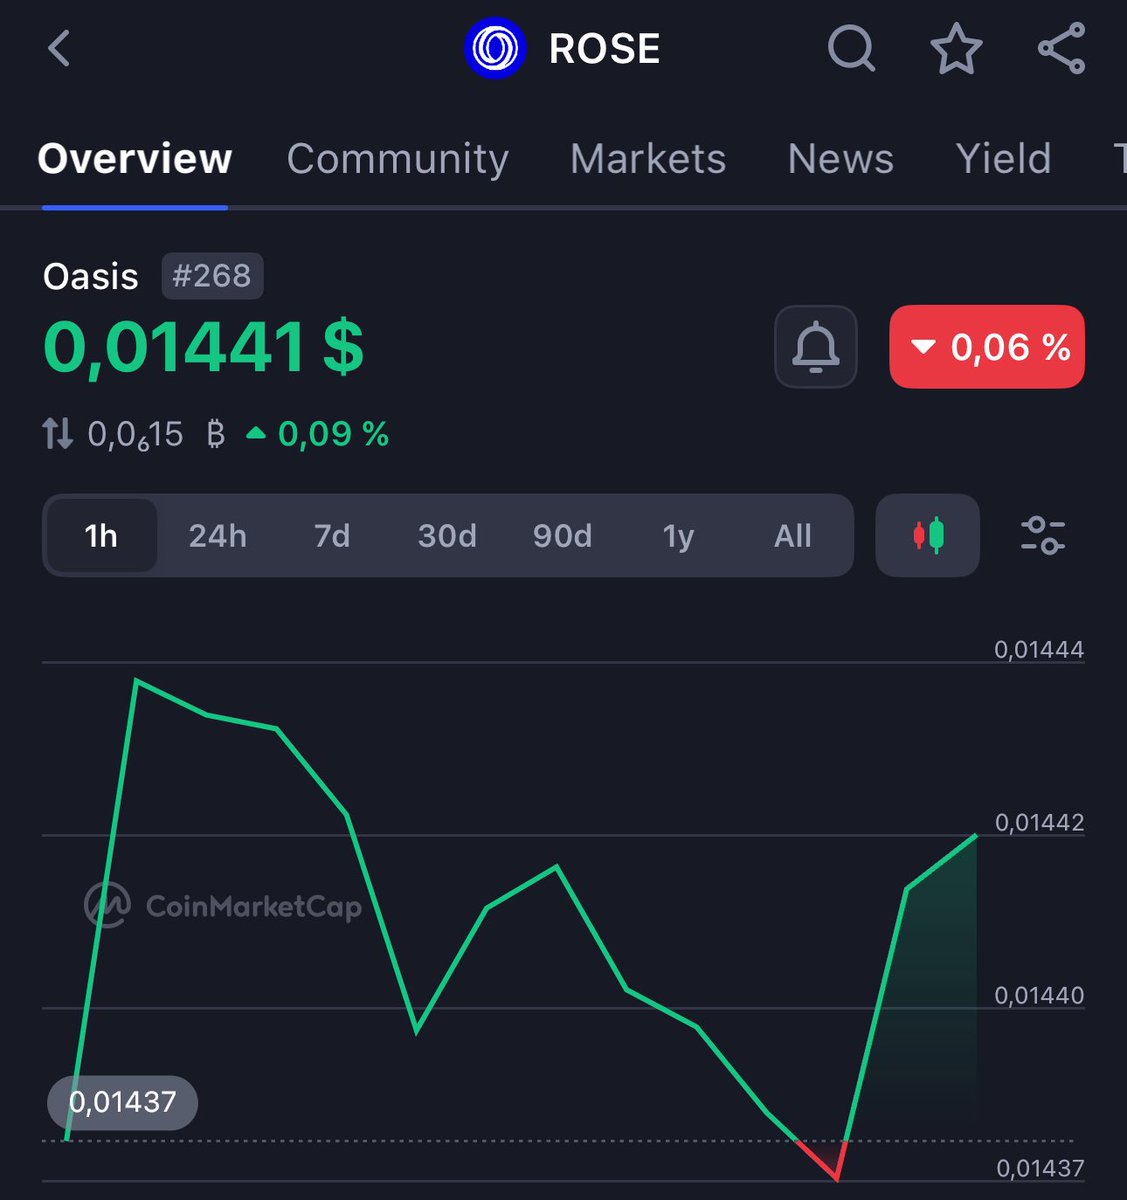Tap the 0,01437 label on the right axis

coord(1041,1168)
